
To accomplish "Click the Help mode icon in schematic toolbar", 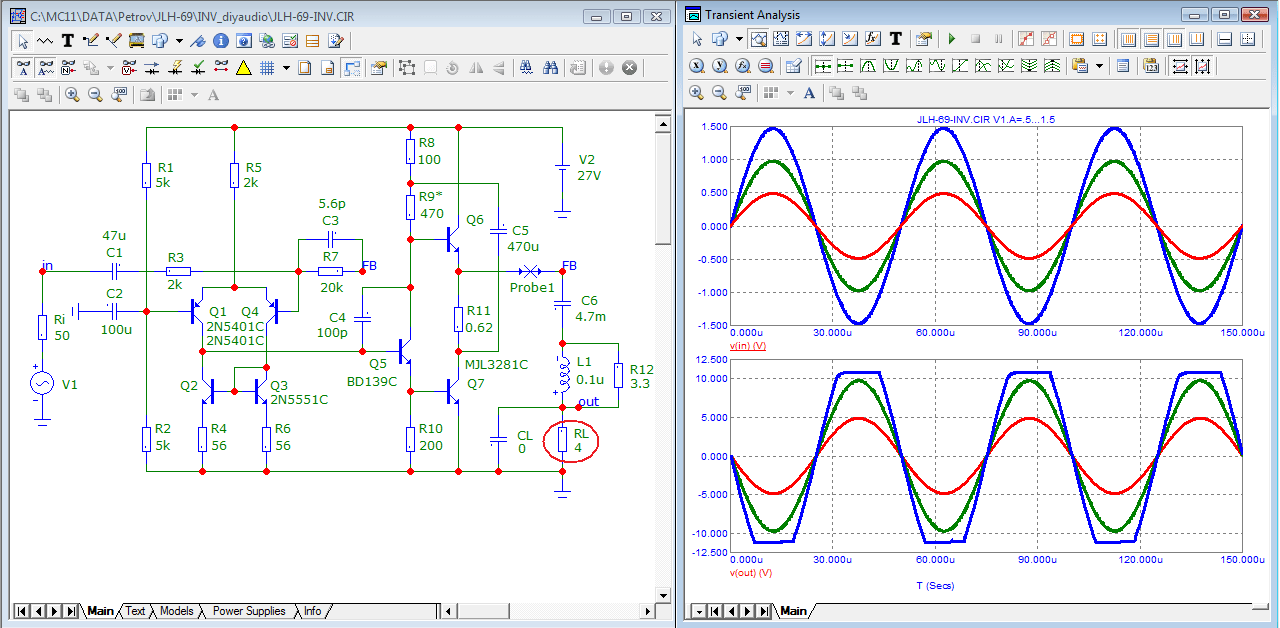I will pyautogui.click(x=244, y=41).
